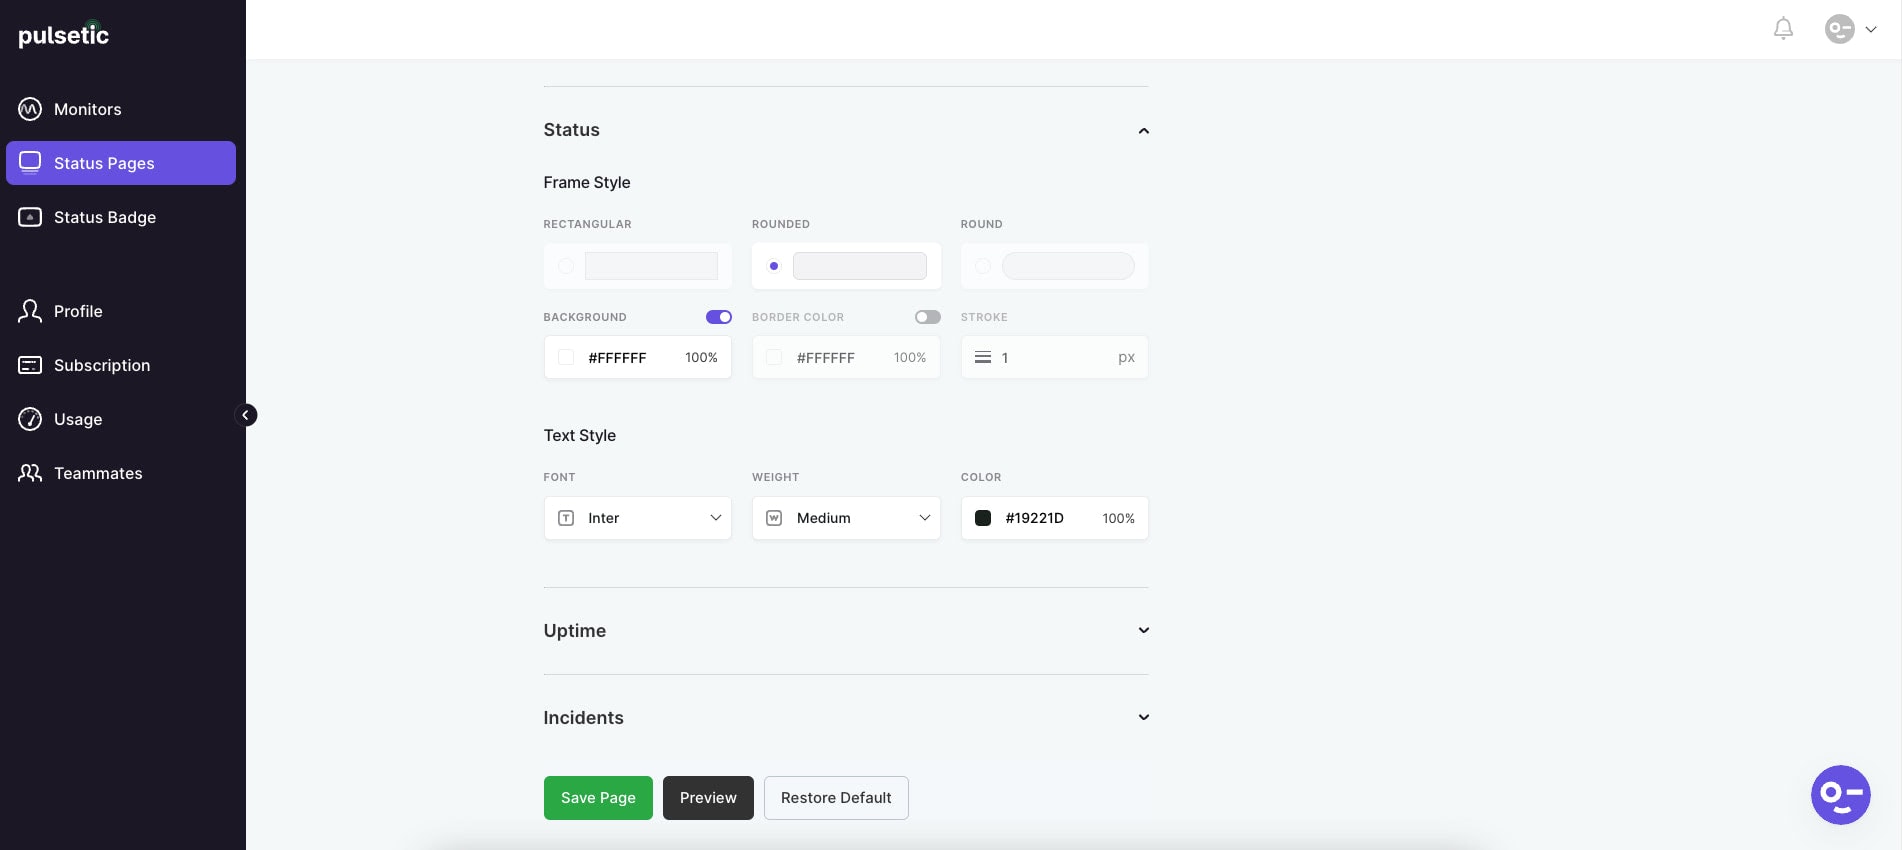The width and height of the screenshot is (1902, 850).
Task: Edit the background hex #FFFFFF field
Action: point(617,357)
